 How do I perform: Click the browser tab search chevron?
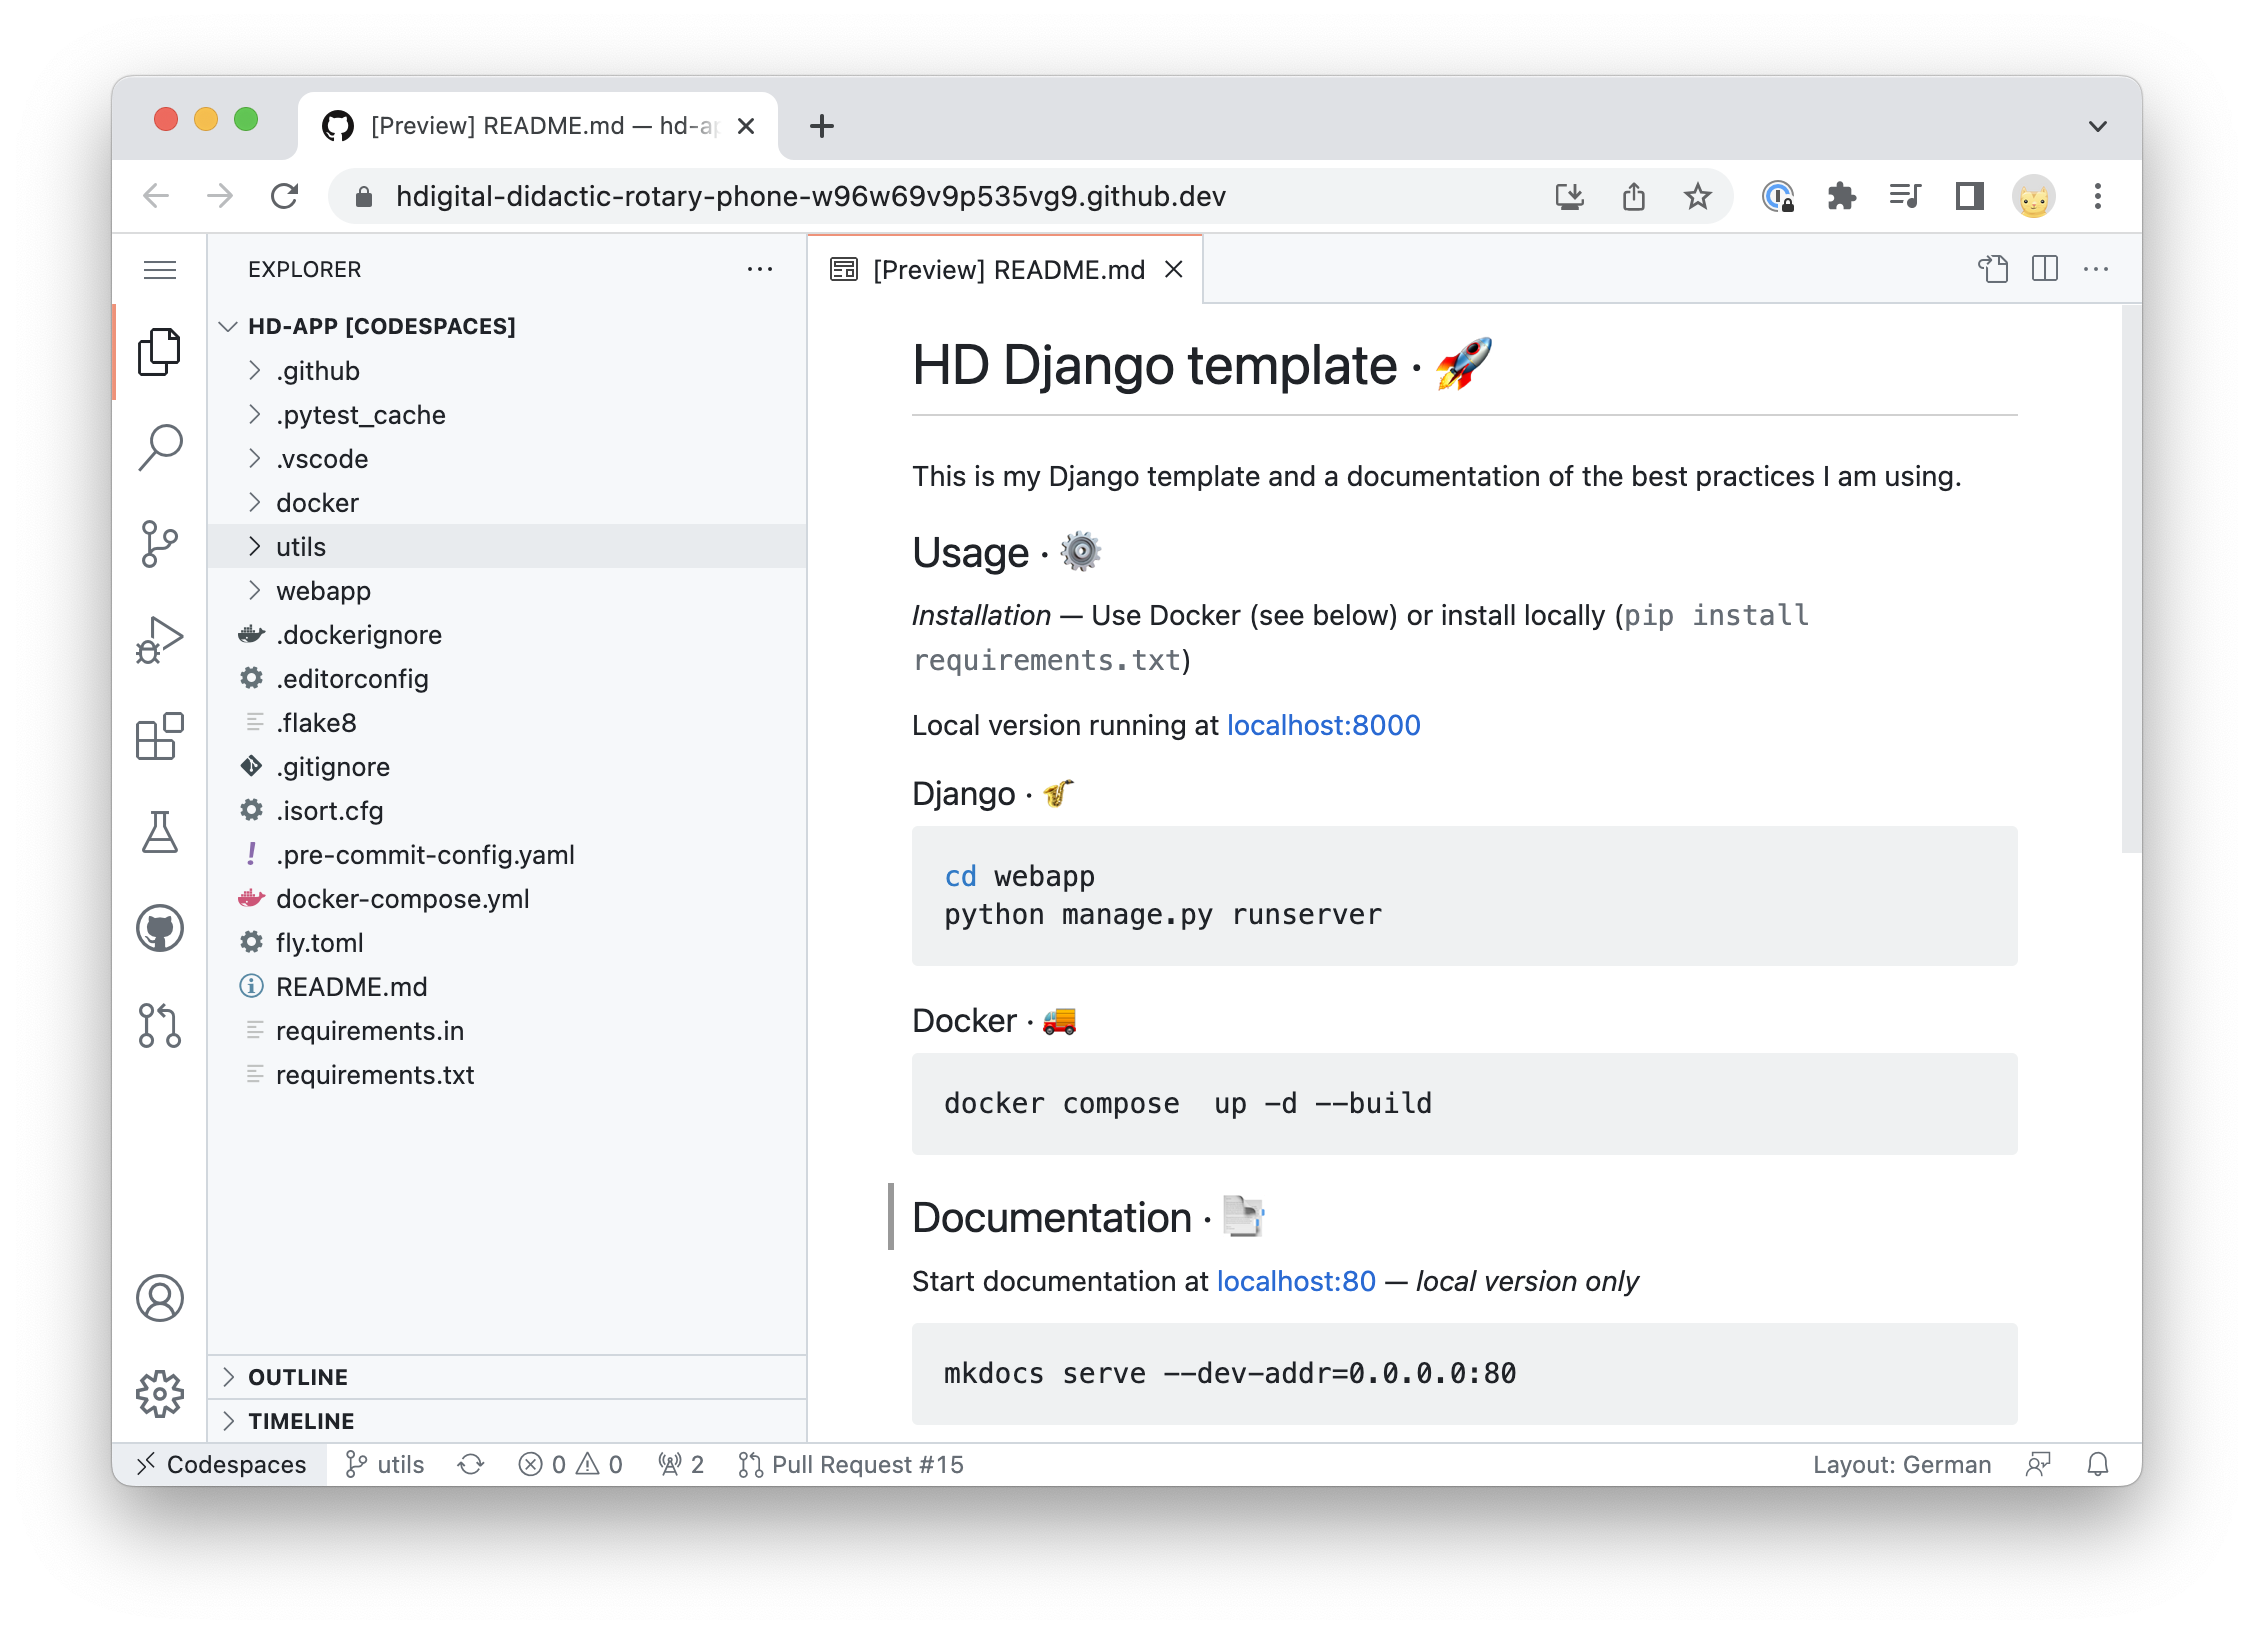[2098, 126]
